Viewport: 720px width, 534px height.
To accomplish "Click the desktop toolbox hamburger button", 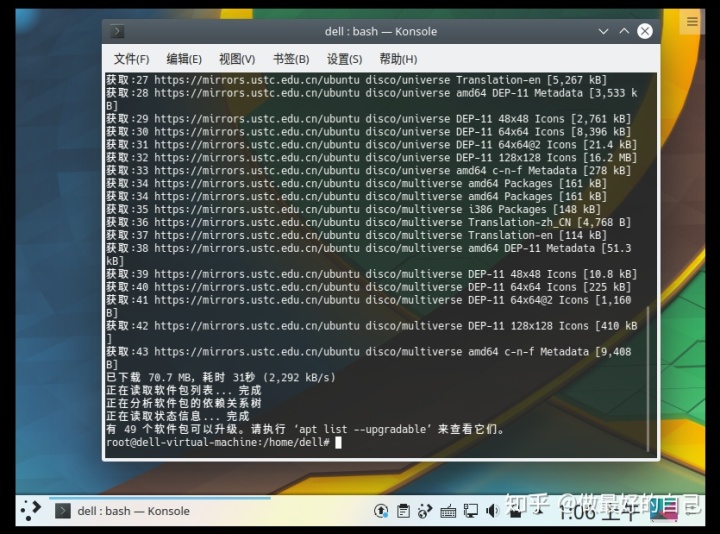I will tap(692, 21).
